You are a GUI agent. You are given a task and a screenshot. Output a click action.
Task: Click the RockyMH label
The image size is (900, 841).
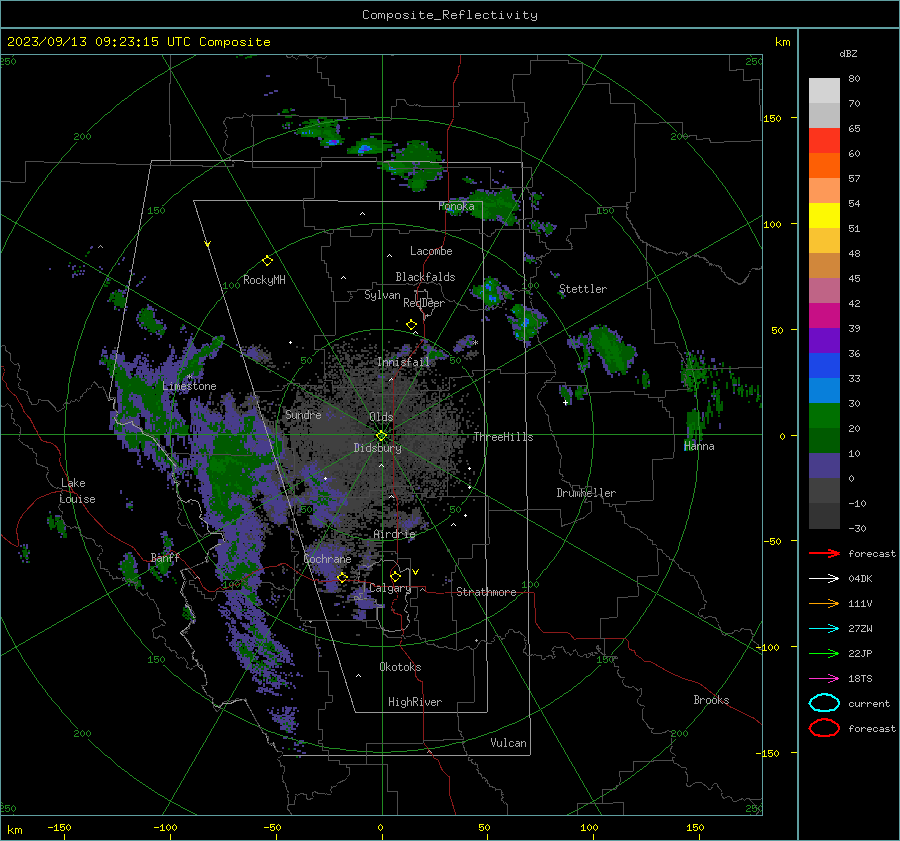pos(264,280)
